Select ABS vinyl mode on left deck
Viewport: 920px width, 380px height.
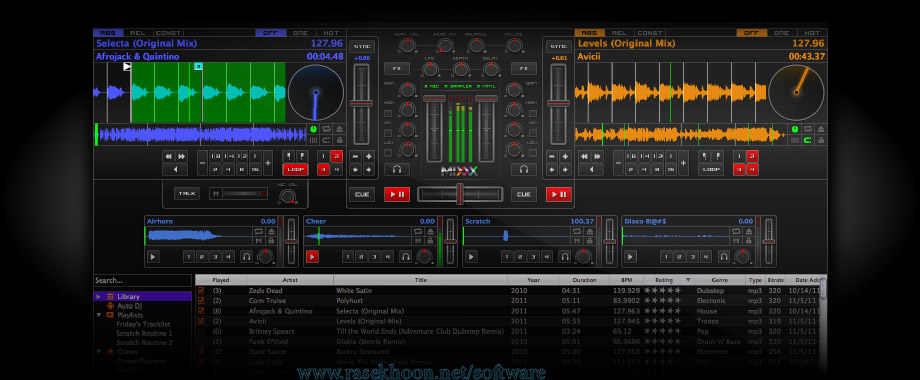point(107,33)
